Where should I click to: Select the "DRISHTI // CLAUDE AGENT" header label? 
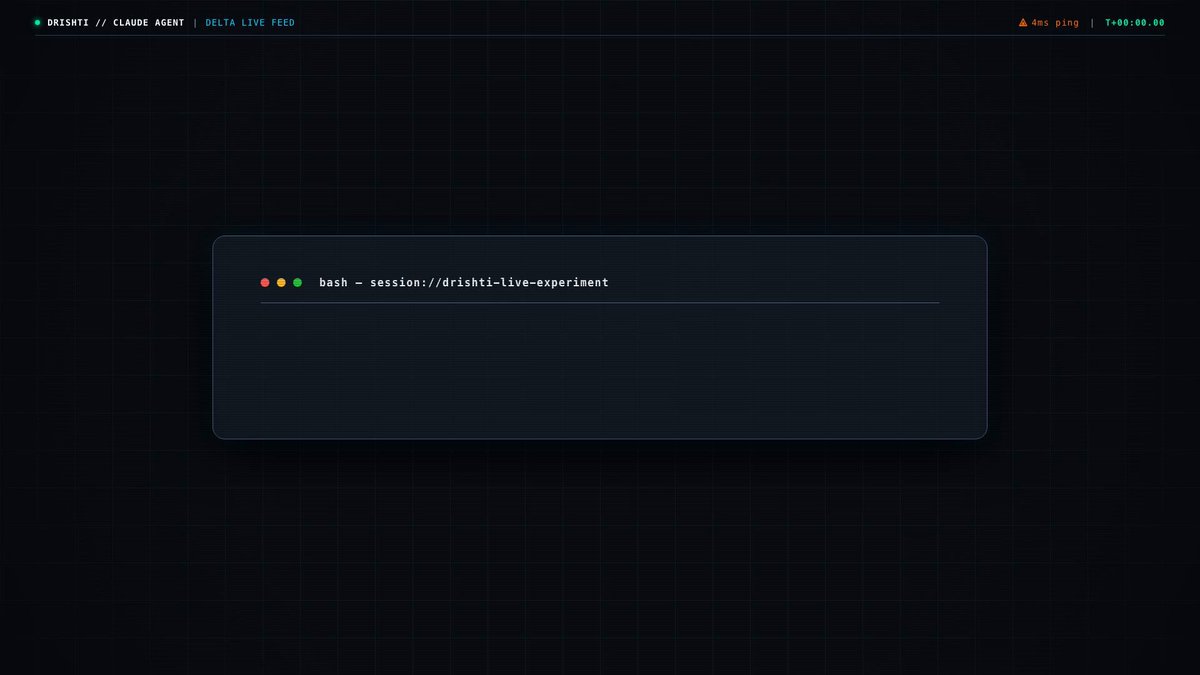(116, 22)
